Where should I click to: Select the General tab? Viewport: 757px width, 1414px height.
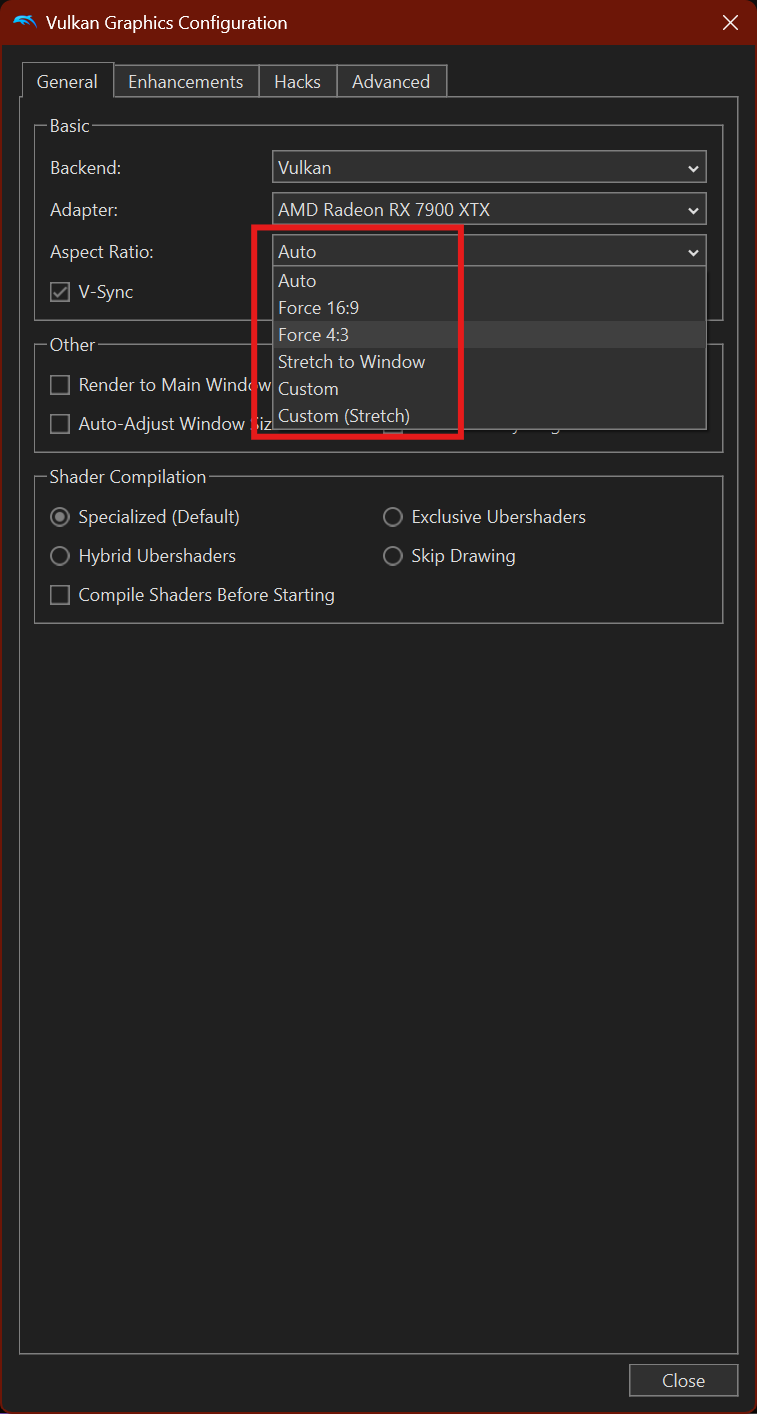coord(67,82)
